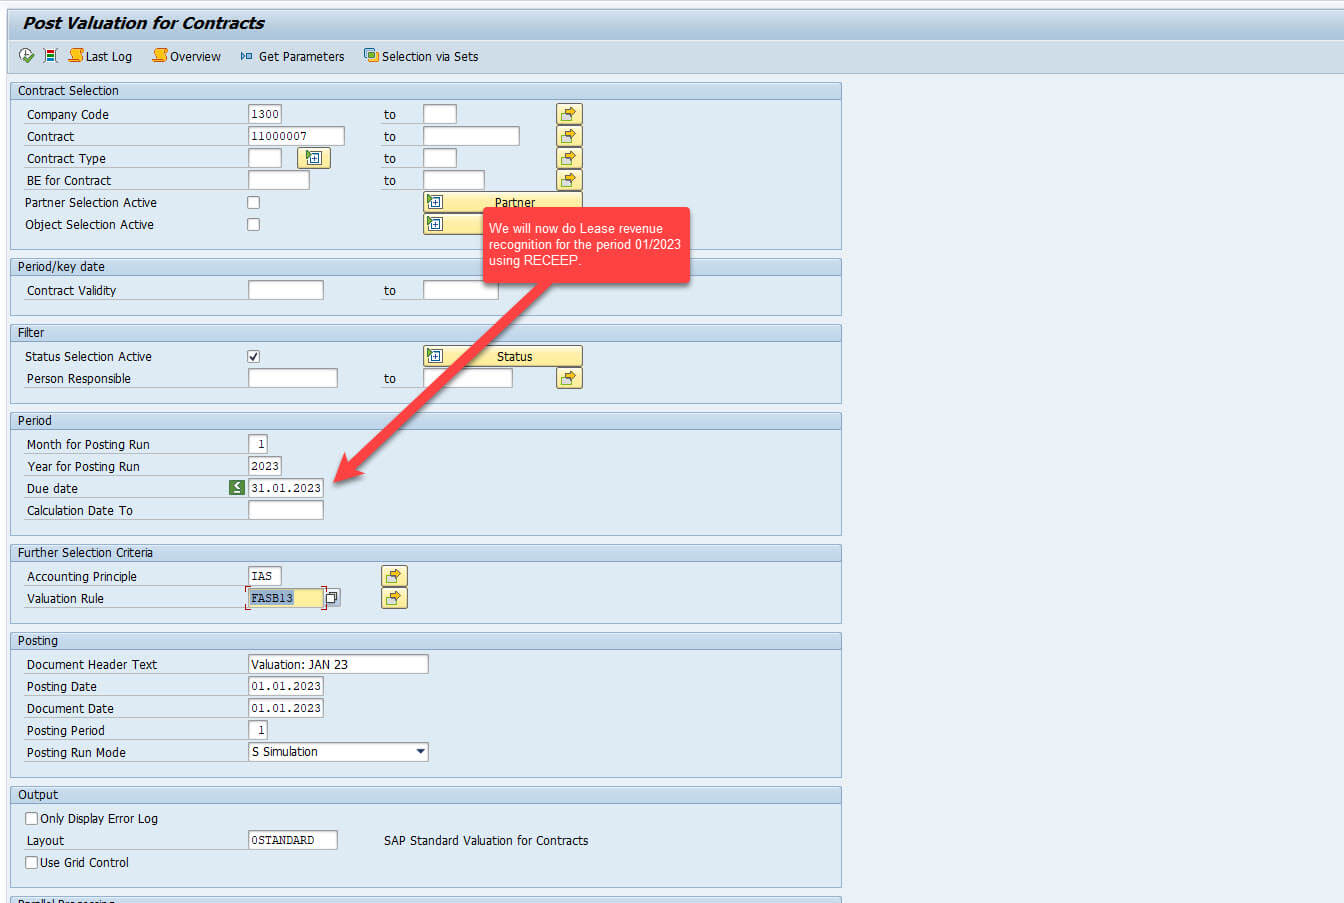Click Get Parameters in toolbar
Viewport: 1344px width, 903px height.
tap(292, 56)
